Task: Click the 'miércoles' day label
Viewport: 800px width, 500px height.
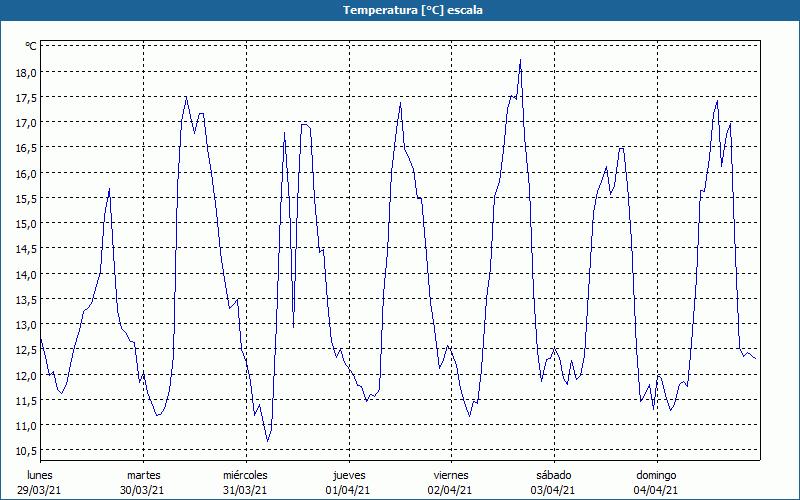Action: click(x=245, y=475)
